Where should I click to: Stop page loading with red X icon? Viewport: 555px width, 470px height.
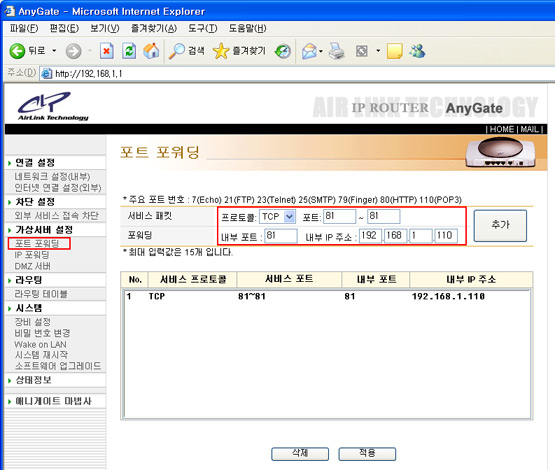click(x=107, y=51)
